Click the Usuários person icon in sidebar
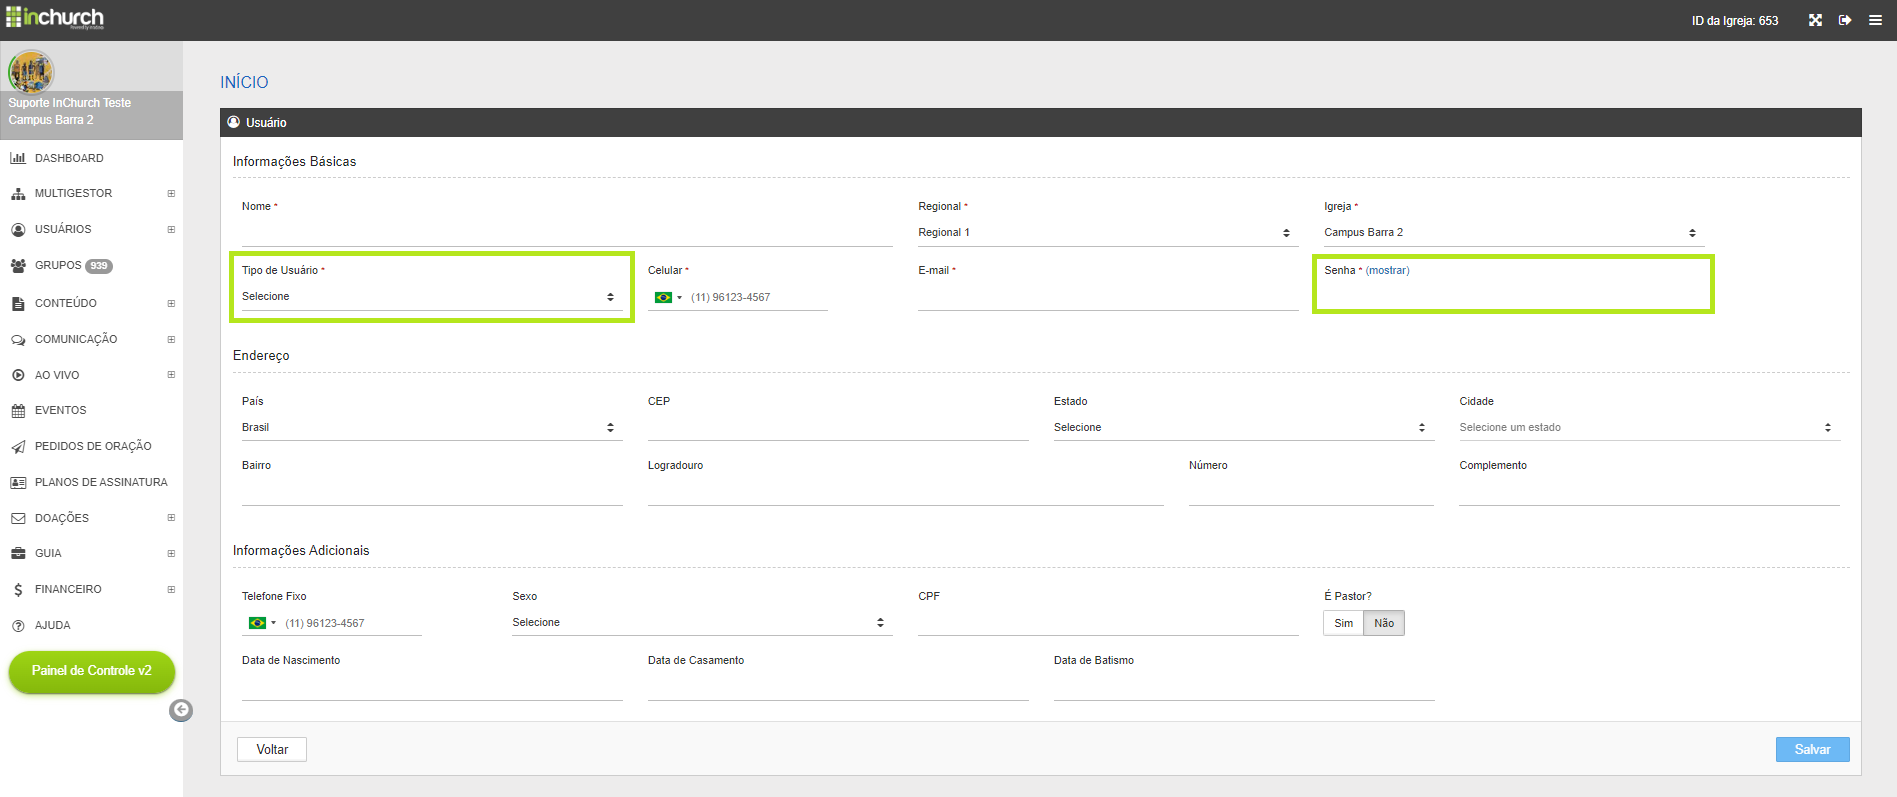The width and height of the screenshot is (1897, 797). click(18, 230)
